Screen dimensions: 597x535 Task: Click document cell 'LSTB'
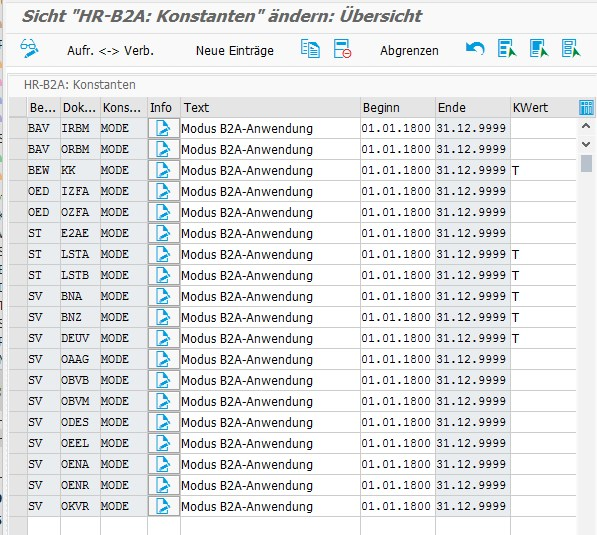point(80,275)
